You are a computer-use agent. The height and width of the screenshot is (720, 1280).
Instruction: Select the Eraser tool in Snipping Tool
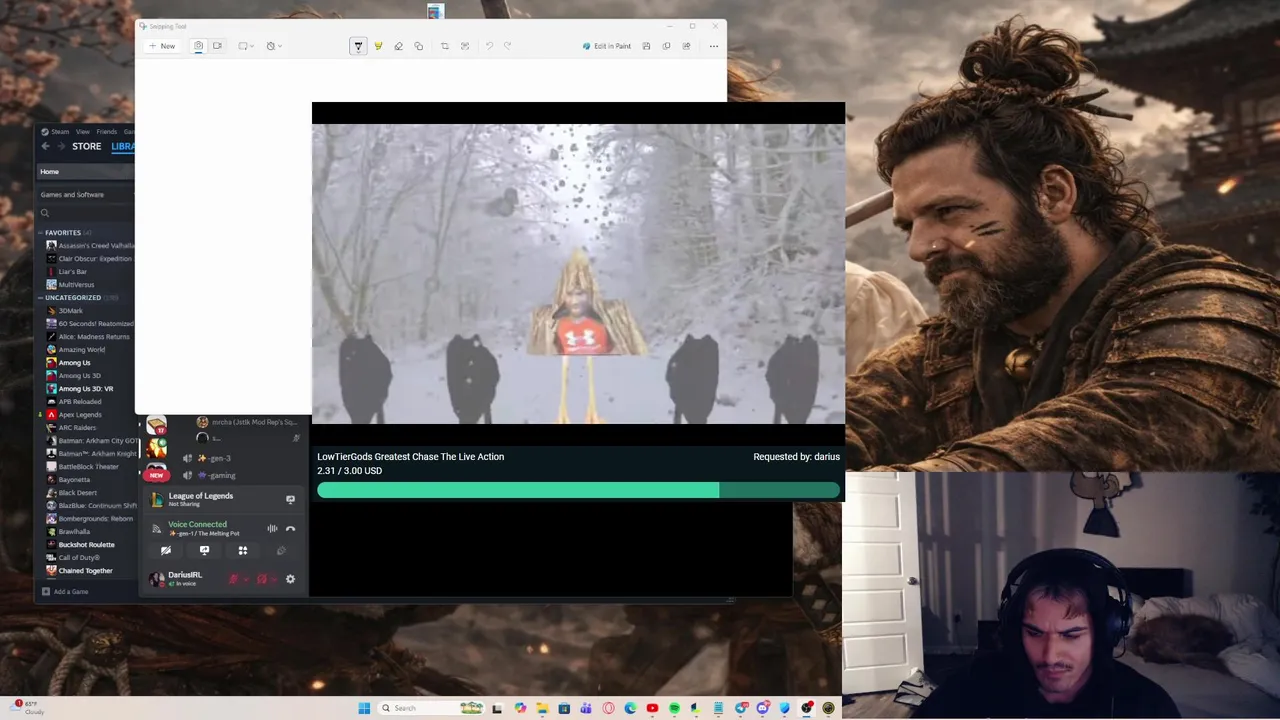(x=398, y=46)
